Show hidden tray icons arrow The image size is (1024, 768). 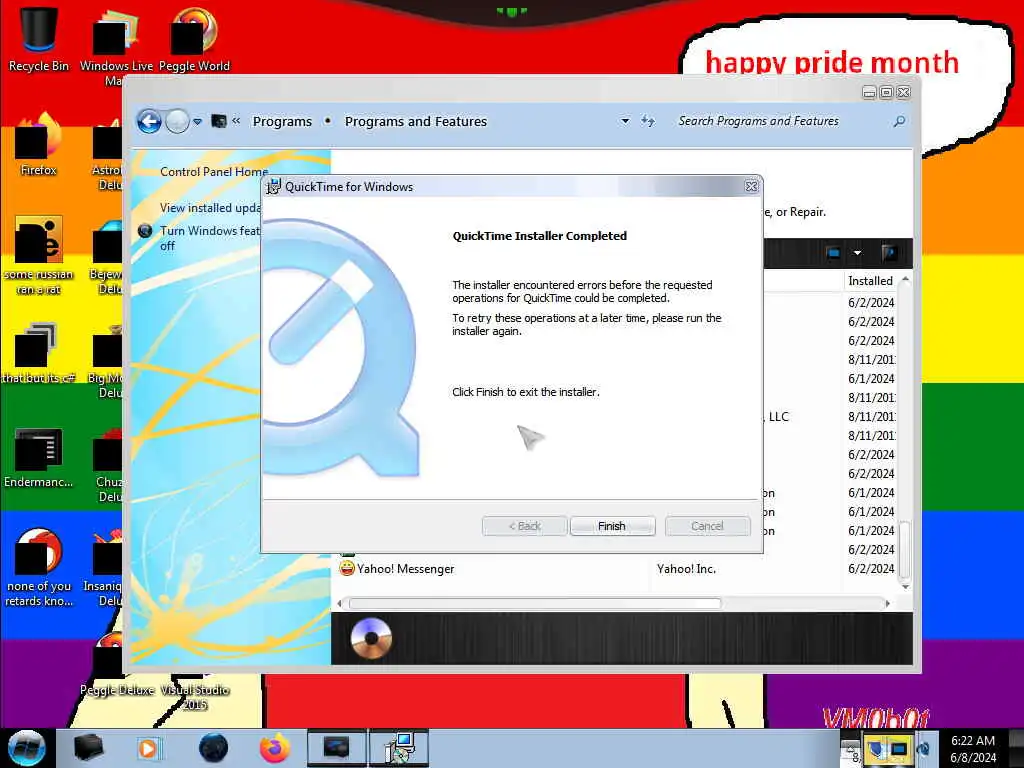coord(850,750)
